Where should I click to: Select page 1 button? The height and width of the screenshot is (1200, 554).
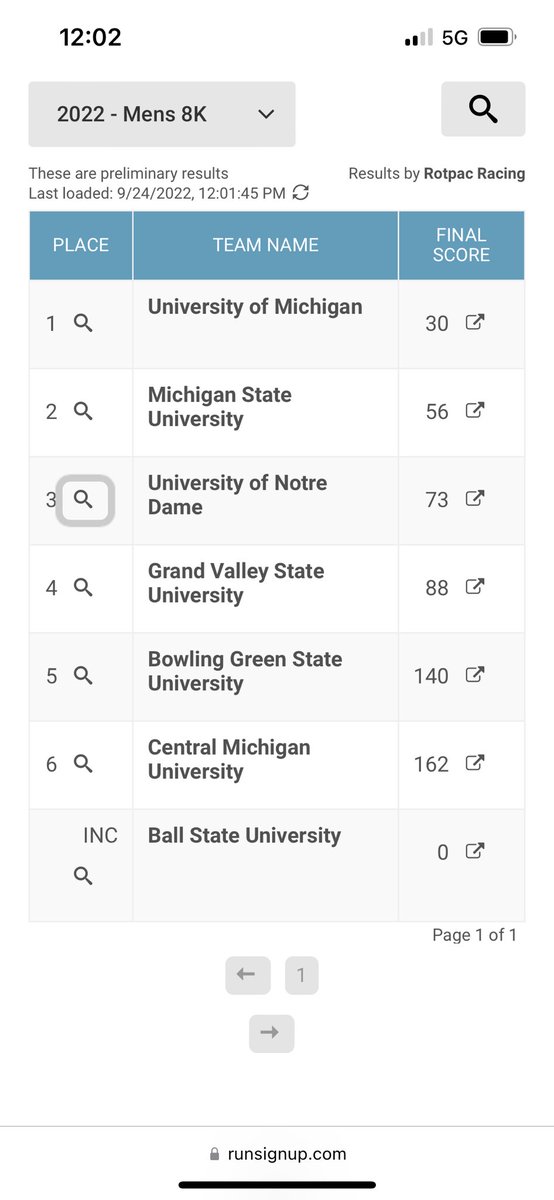301,975
